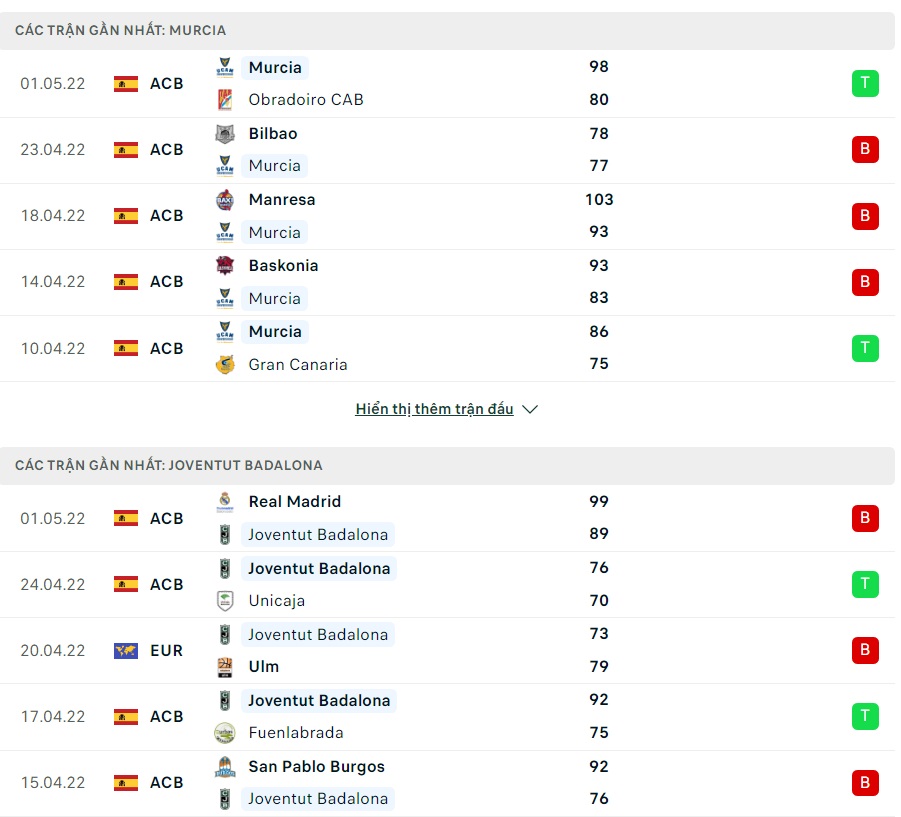Click the green T badge for Murcia vs Obradoiro
This screenshot has width=901, height=817.
point(865,84)
